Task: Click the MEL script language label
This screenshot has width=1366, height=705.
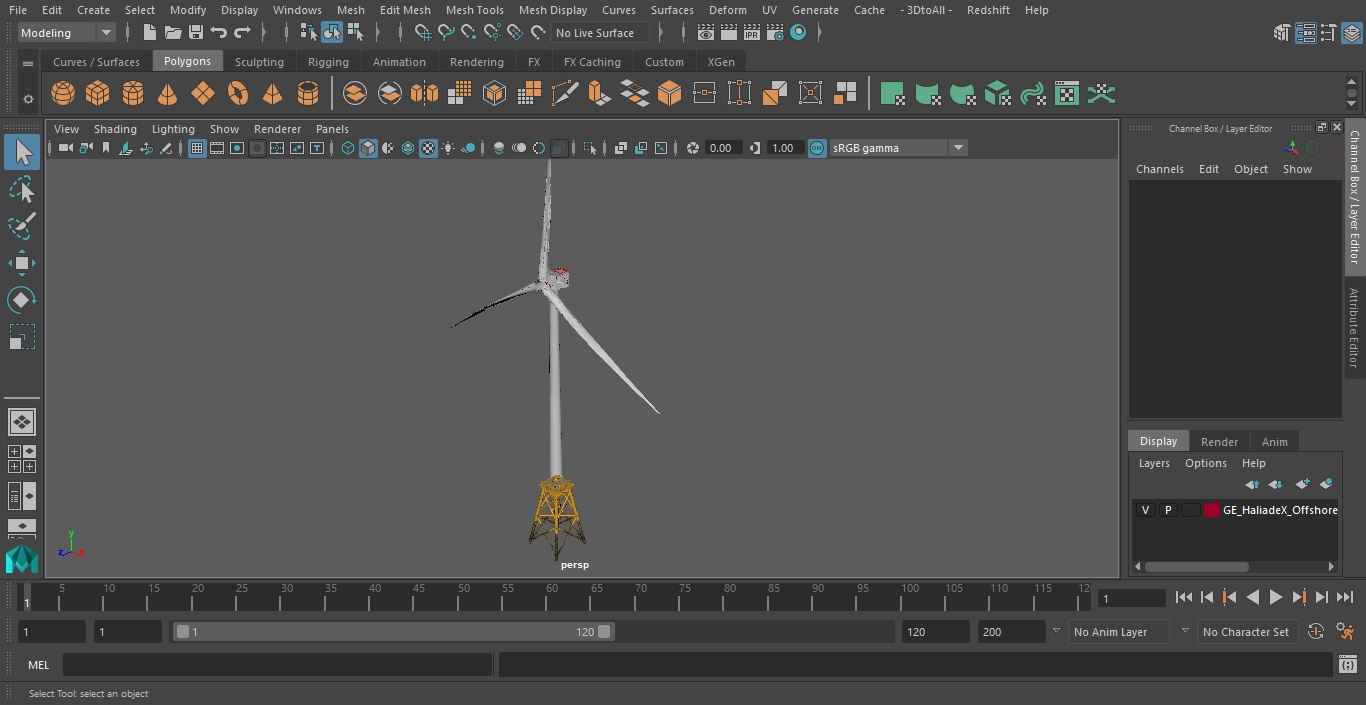Action: point(39,665)
